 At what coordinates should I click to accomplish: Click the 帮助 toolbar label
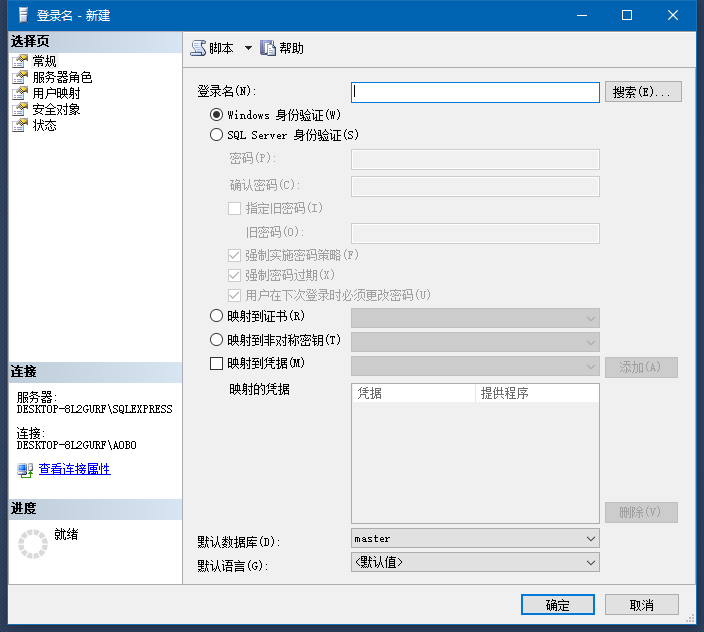coord(291,48)
